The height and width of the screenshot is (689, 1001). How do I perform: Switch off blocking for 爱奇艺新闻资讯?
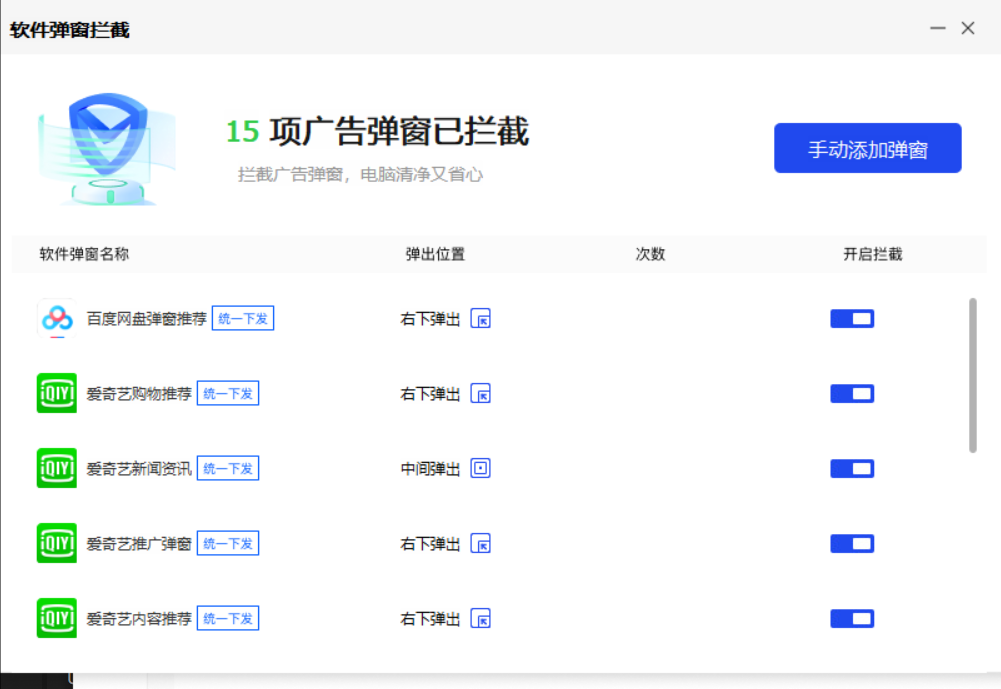[852, 468]
